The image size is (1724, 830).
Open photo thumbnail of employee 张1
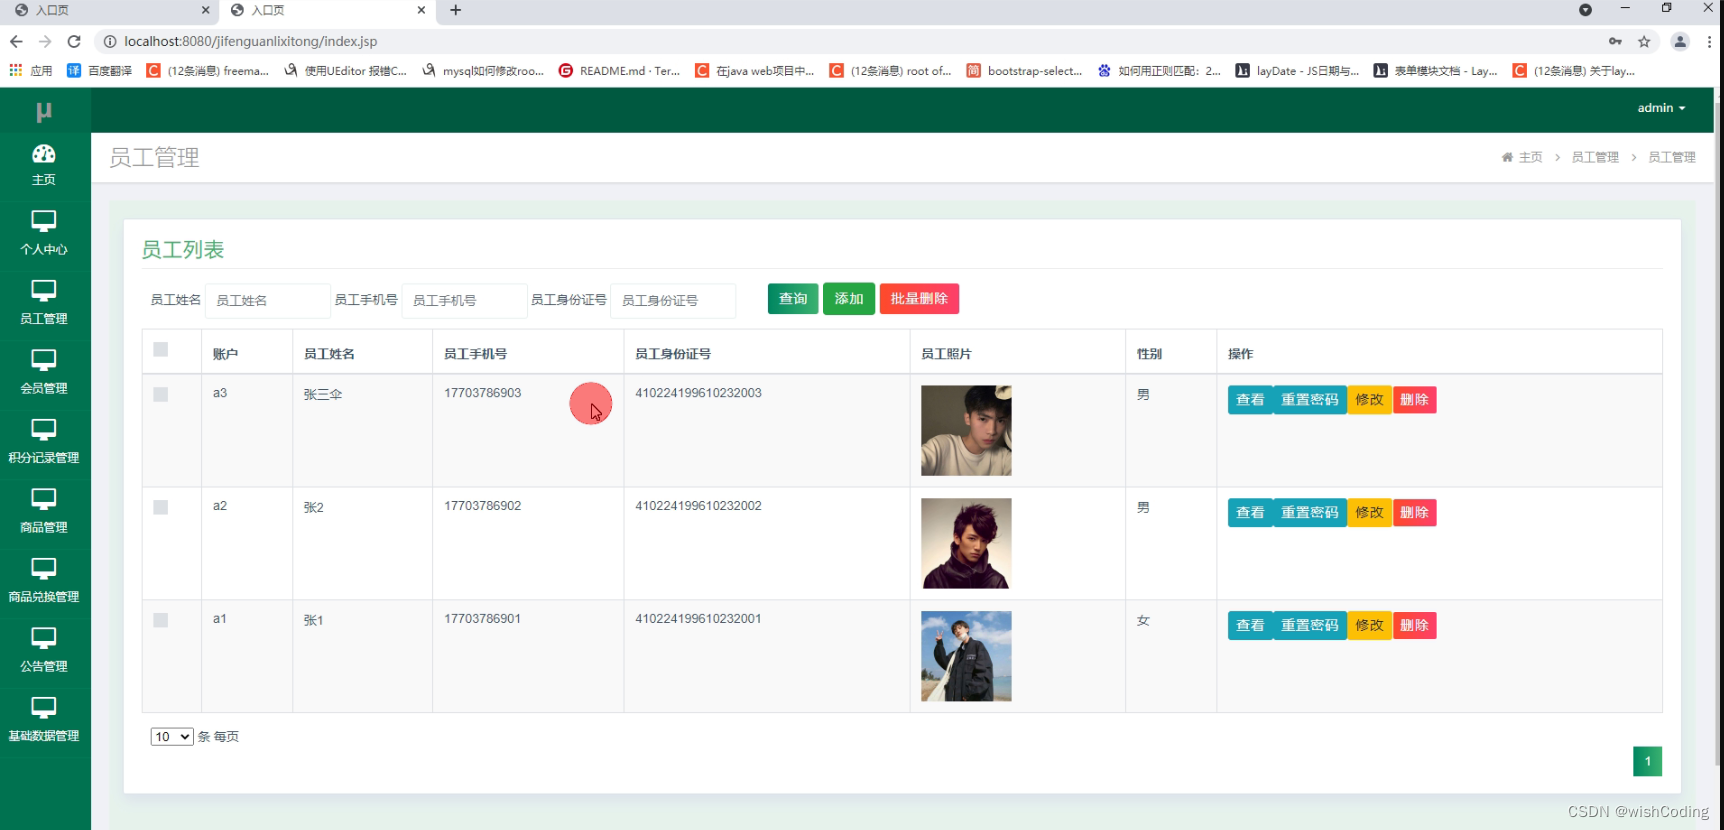coord(966,657)
